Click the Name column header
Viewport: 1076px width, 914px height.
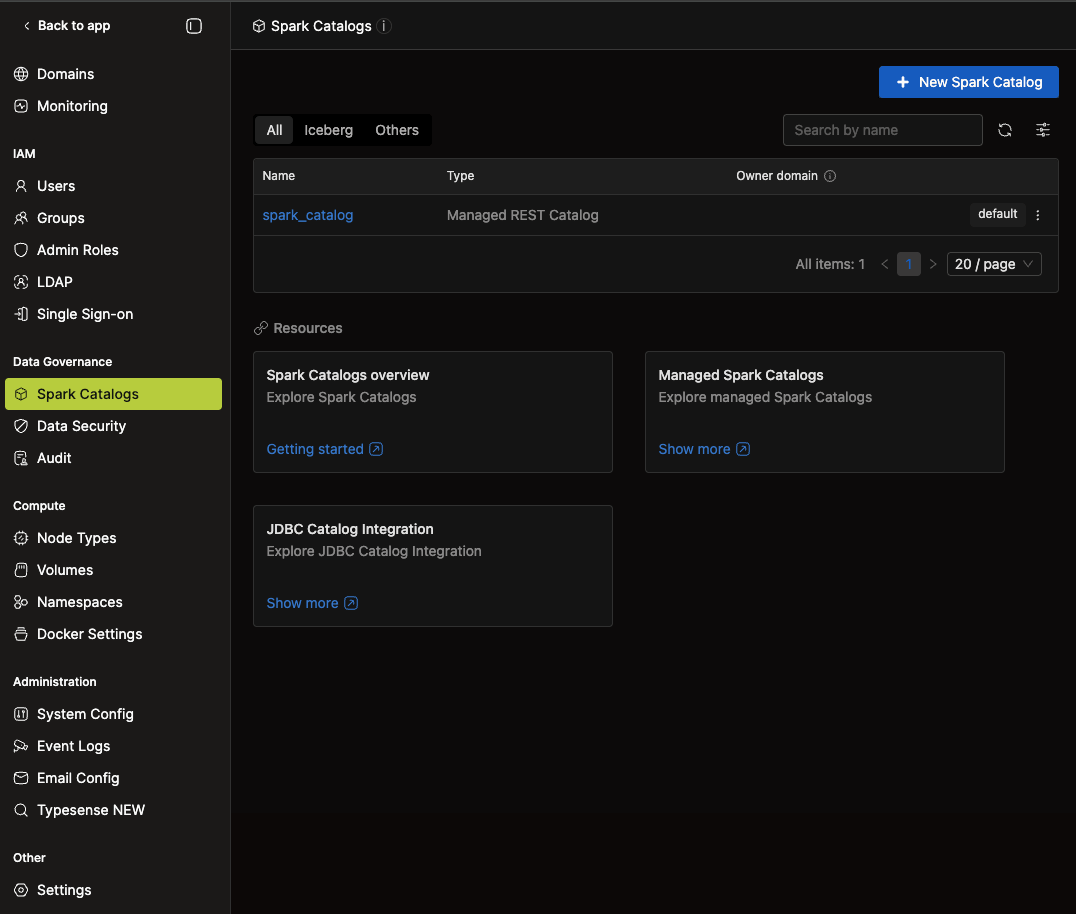pos(279,176)
